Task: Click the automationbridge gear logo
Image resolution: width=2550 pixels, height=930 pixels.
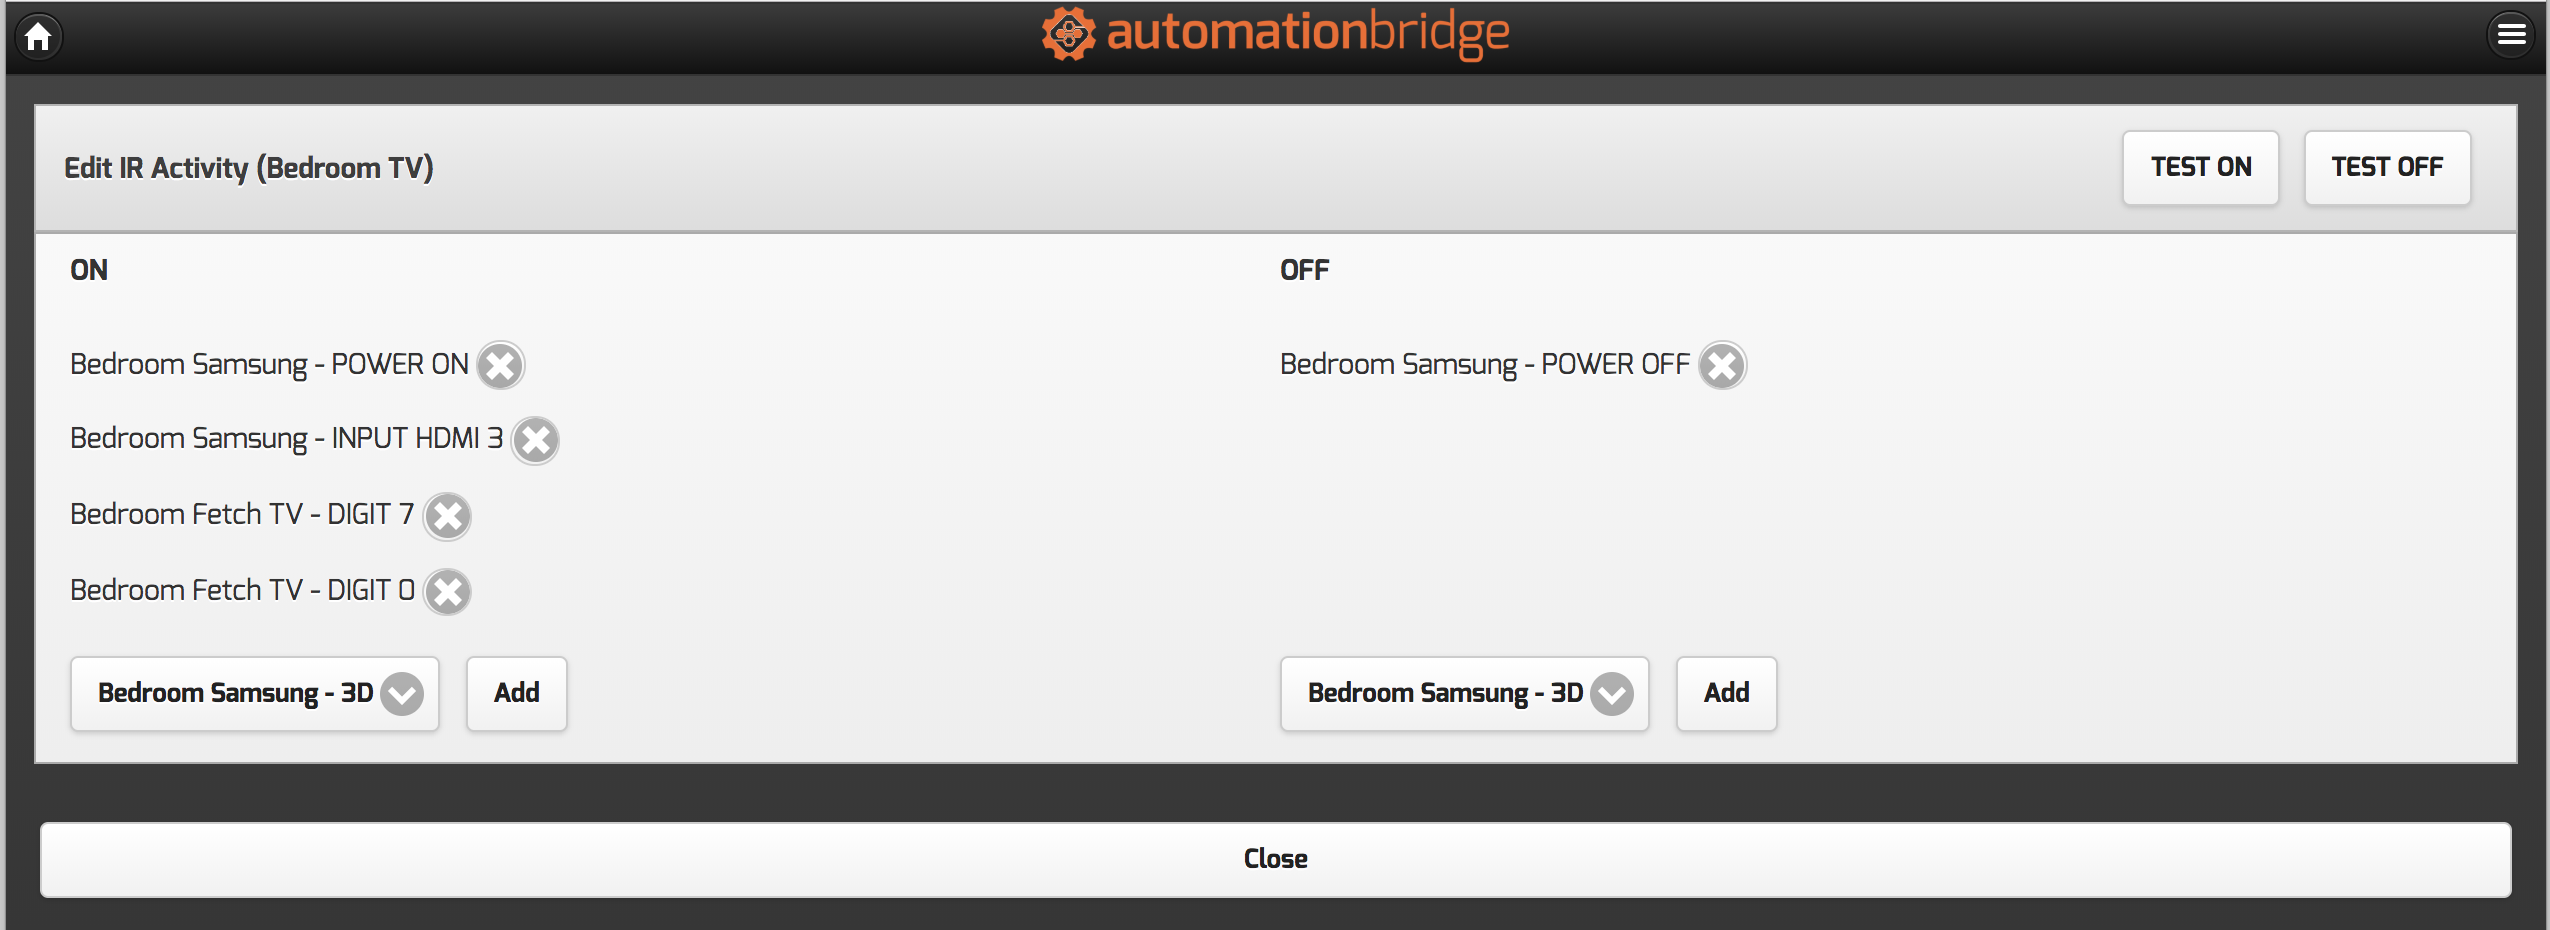Action: point(1068,34)
